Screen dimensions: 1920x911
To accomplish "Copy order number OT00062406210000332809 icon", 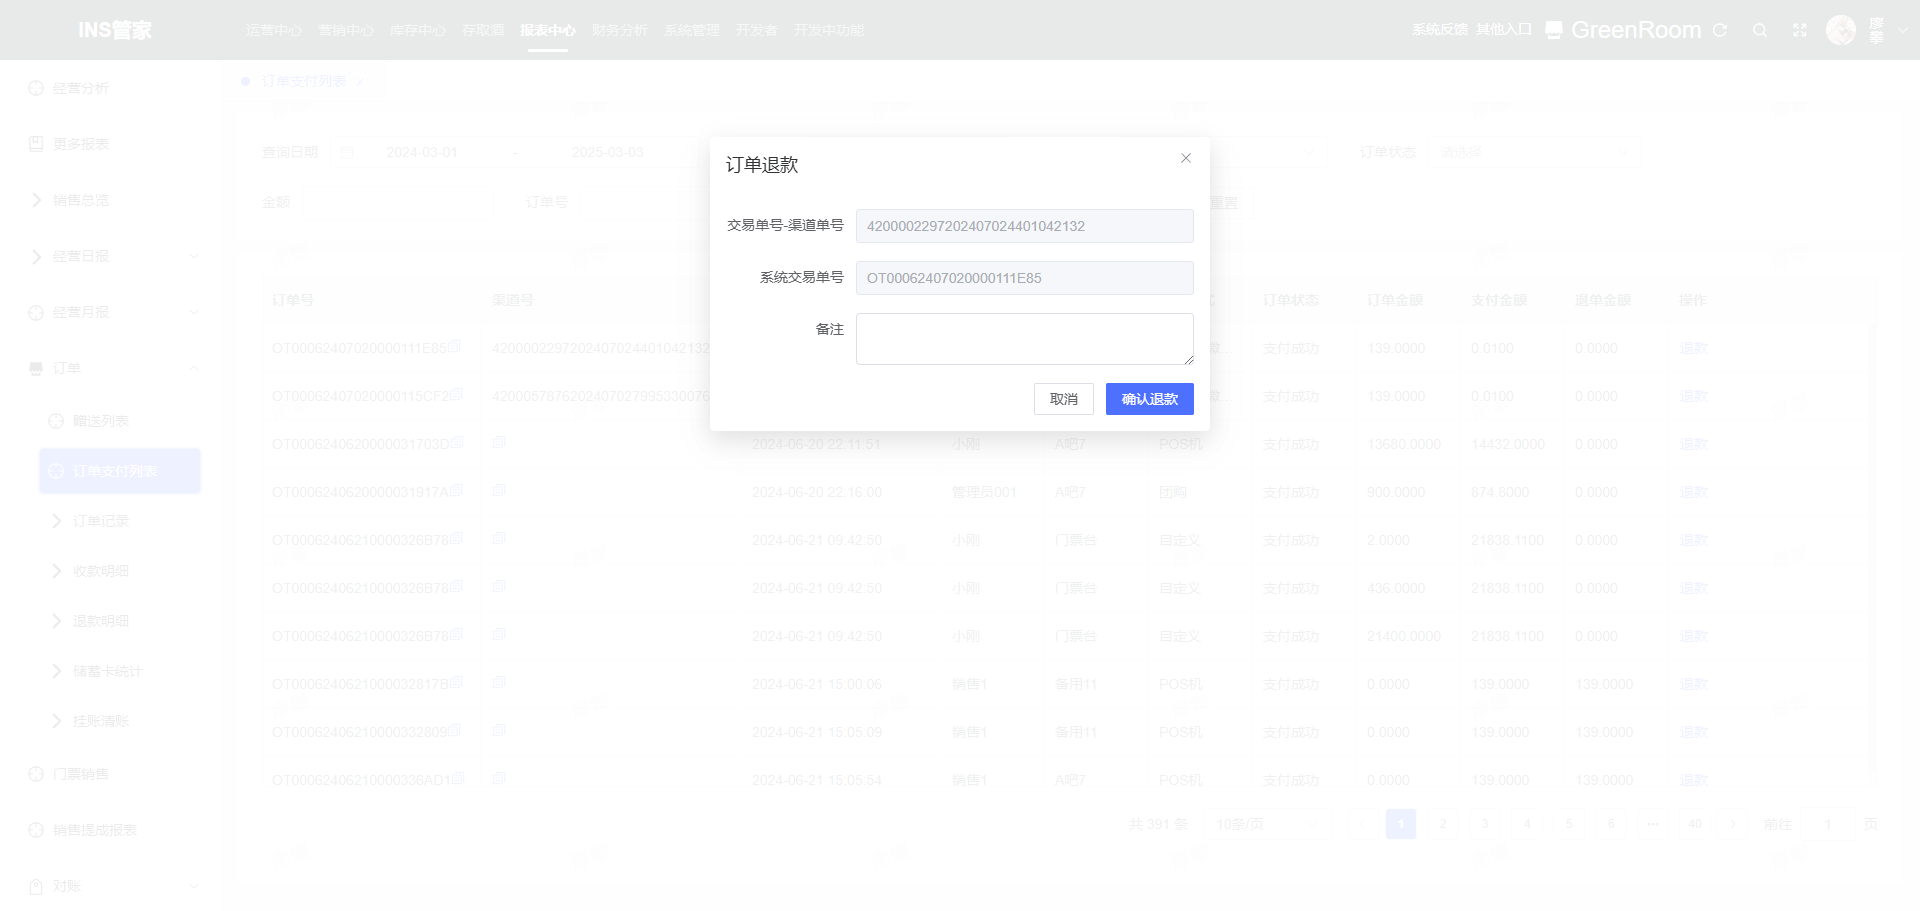I will pos(455,730).
